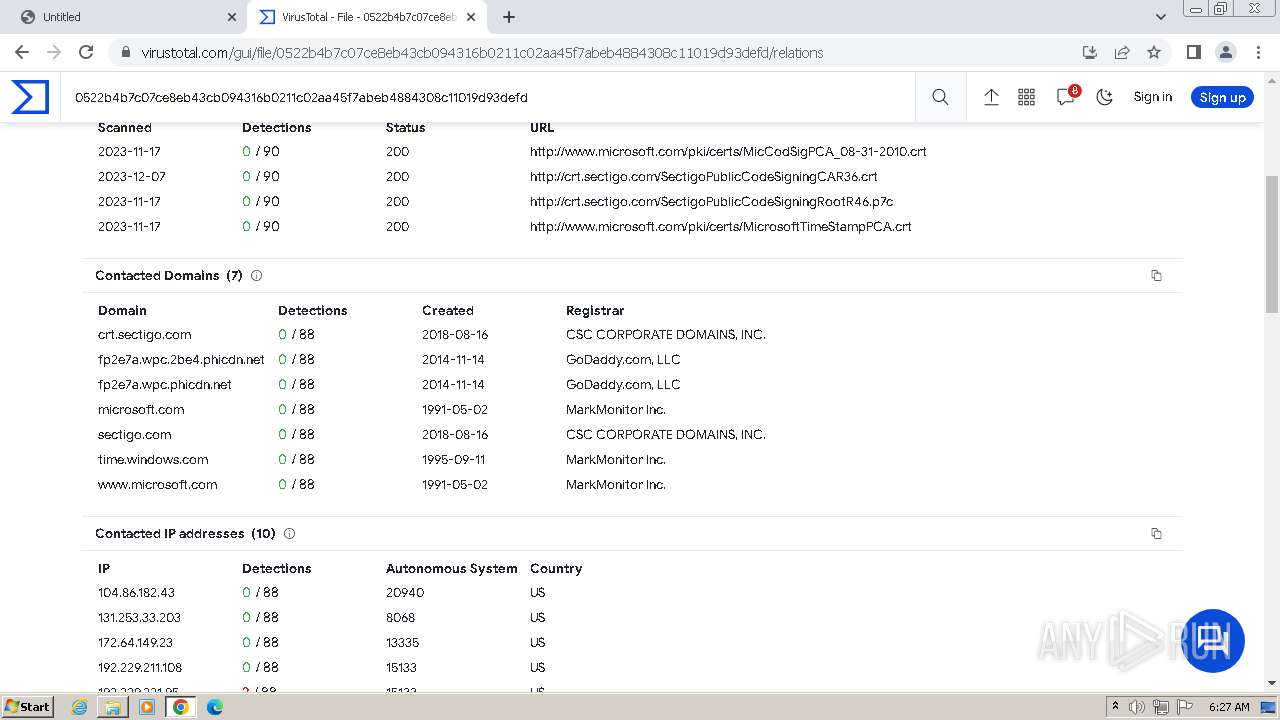The height and width of the screenshot is (720, 1280).
Task: Click the search magnifier icon
Action: point(940,97)
